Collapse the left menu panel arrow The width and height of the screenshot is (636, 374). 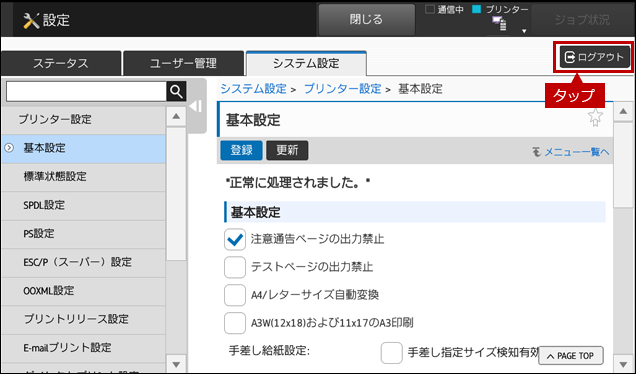click(x=196, y=106)
